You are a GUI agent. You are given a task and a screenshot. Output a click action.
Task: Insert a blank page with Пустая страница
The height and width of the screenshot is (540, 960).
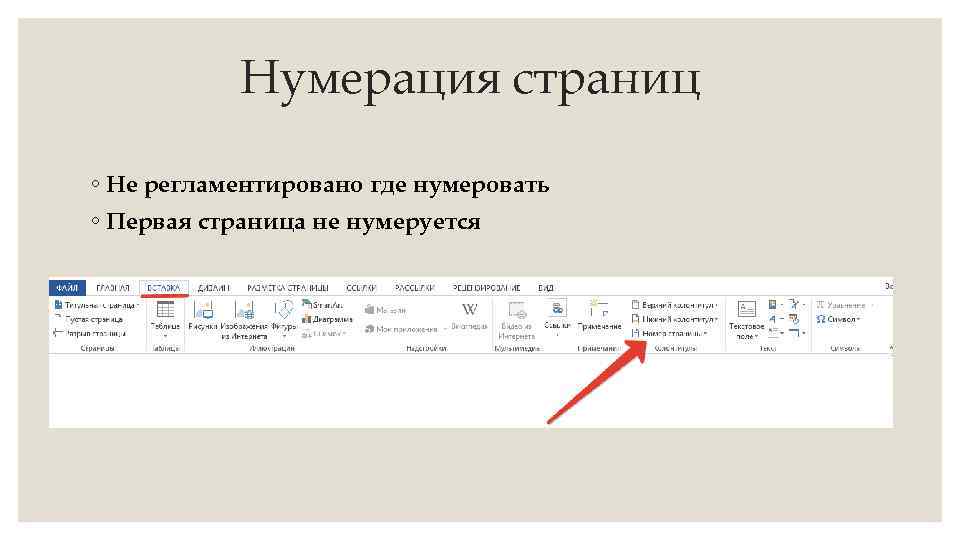point(89,319)
